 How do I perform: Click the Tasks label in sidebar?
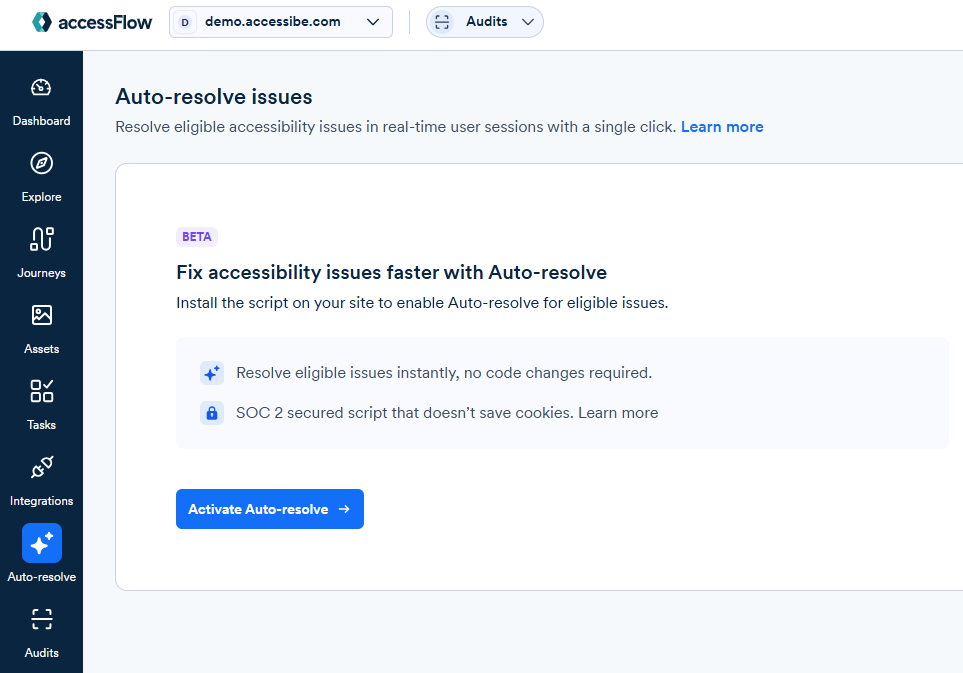click(41, 425)
